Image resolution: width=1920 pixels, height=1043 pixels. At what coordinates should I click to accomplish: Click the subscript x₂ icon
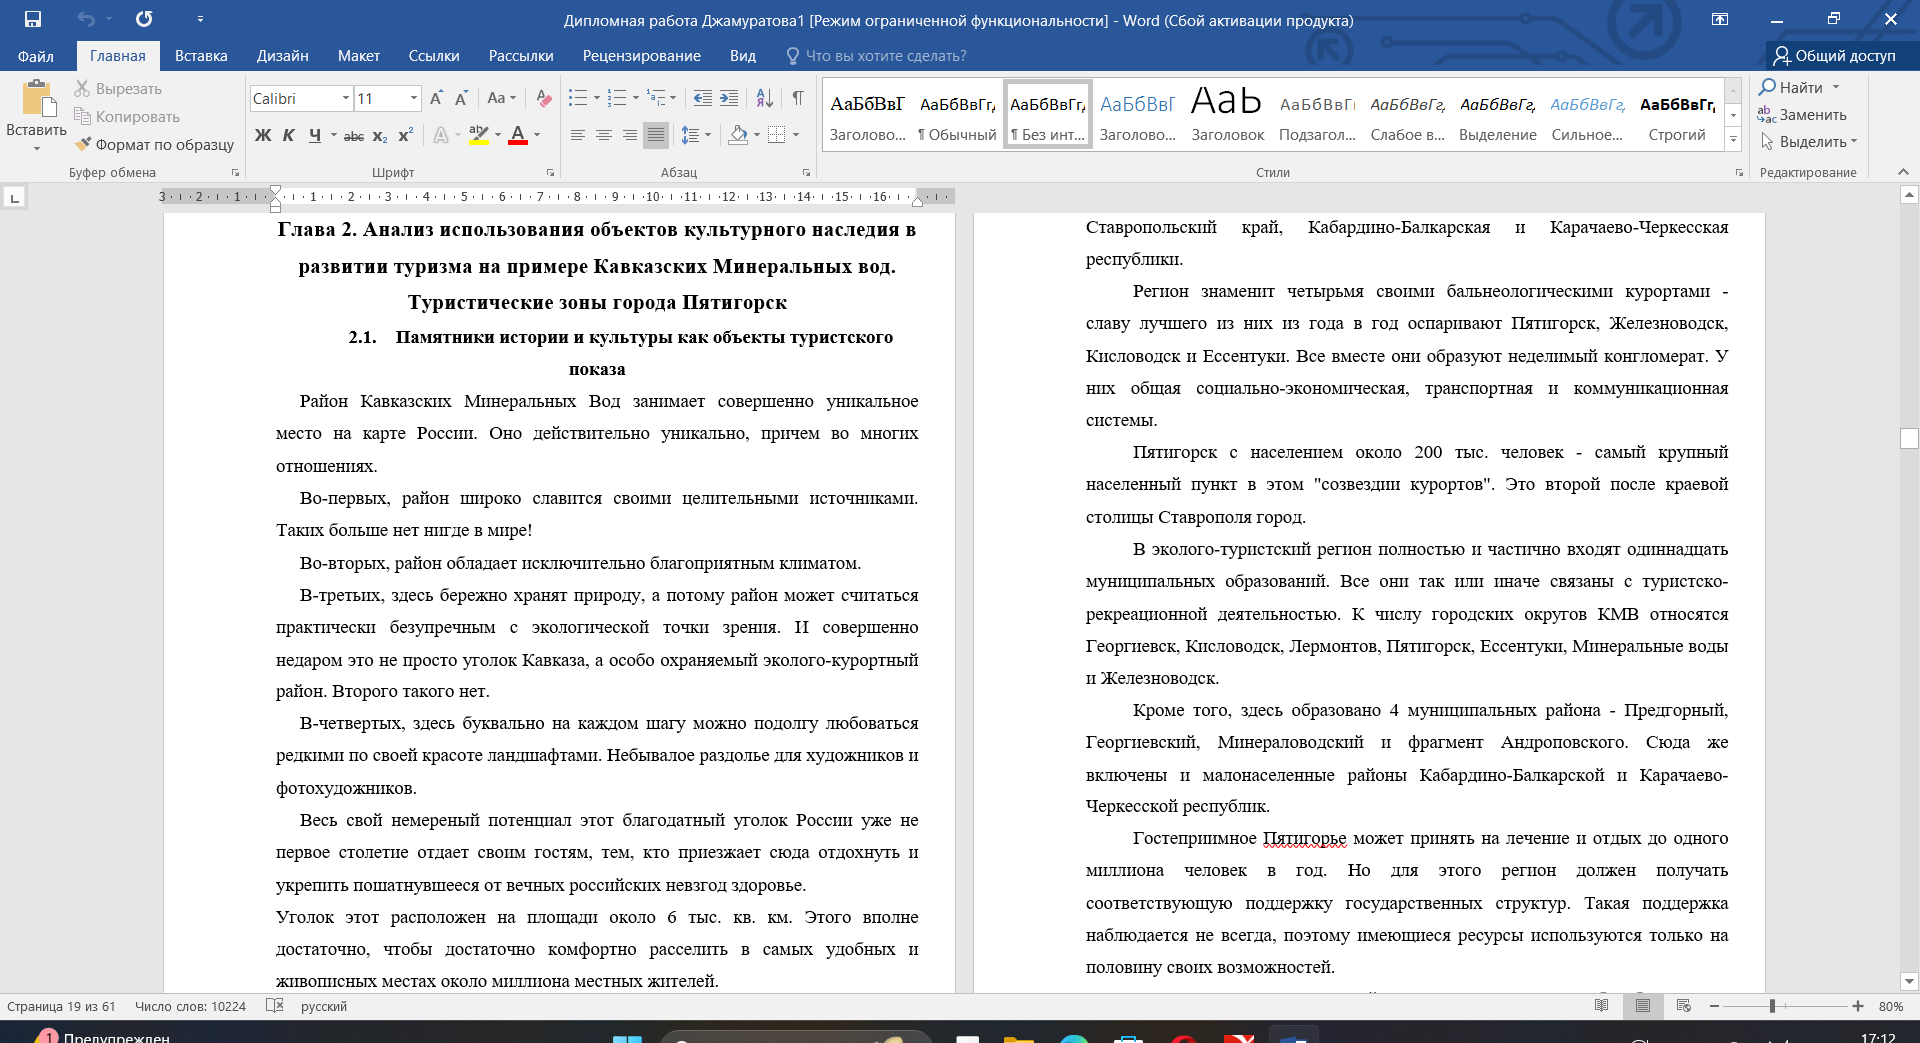point(380,135)
